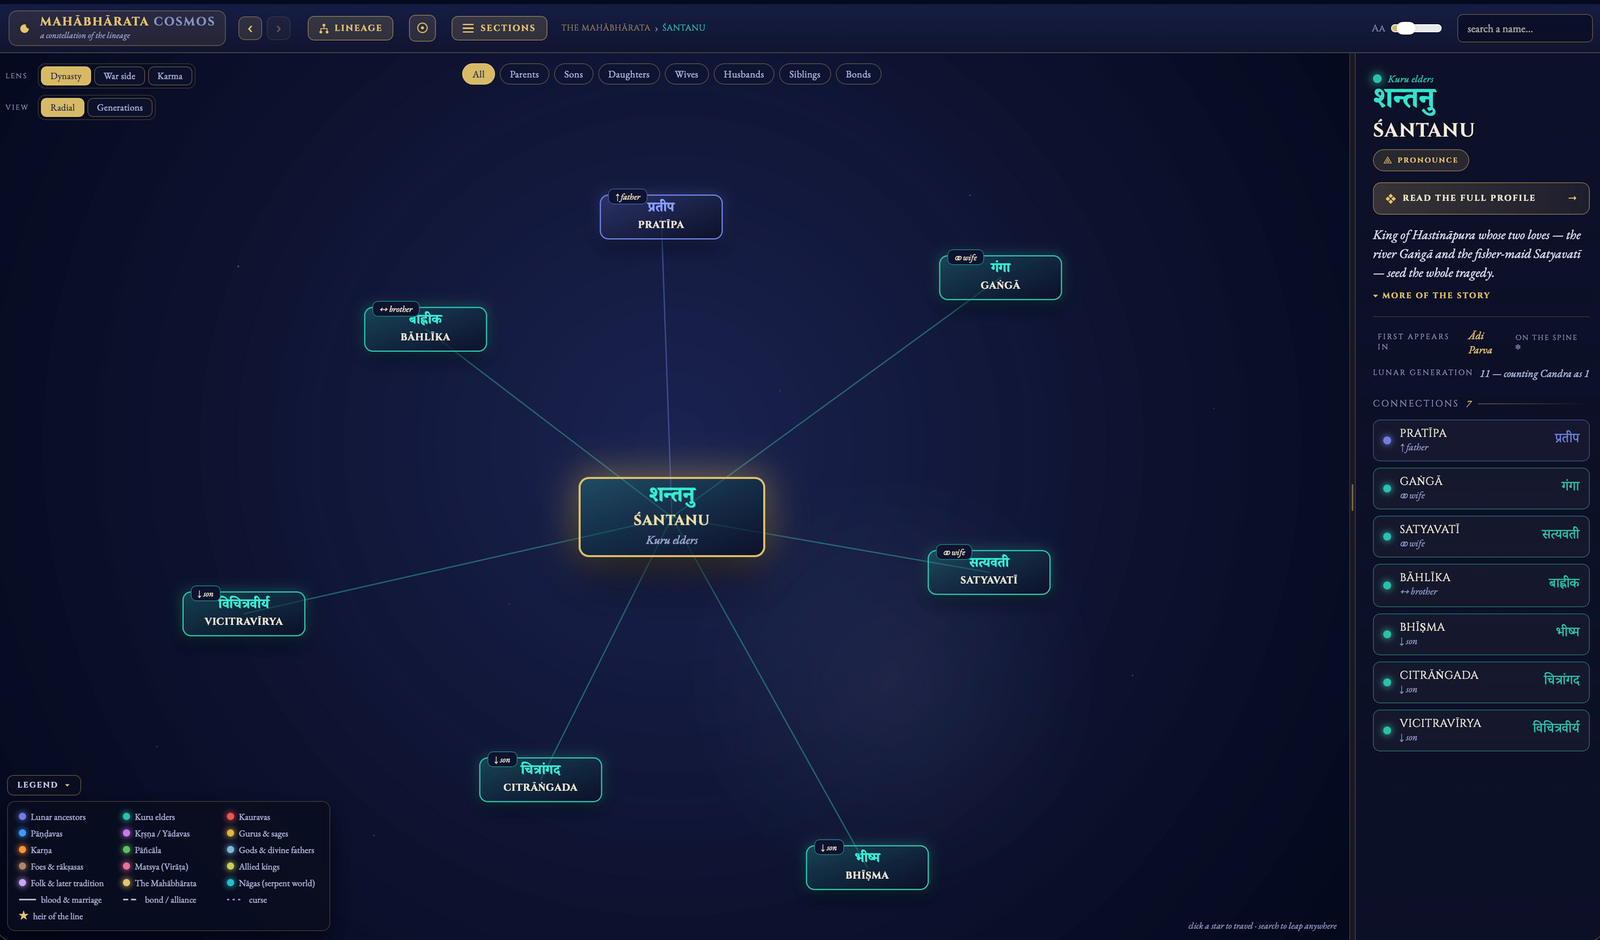The width and height of the screenshot is (1600, 940).
Task: Click the Ādi Parva link
Action: 1479,343
